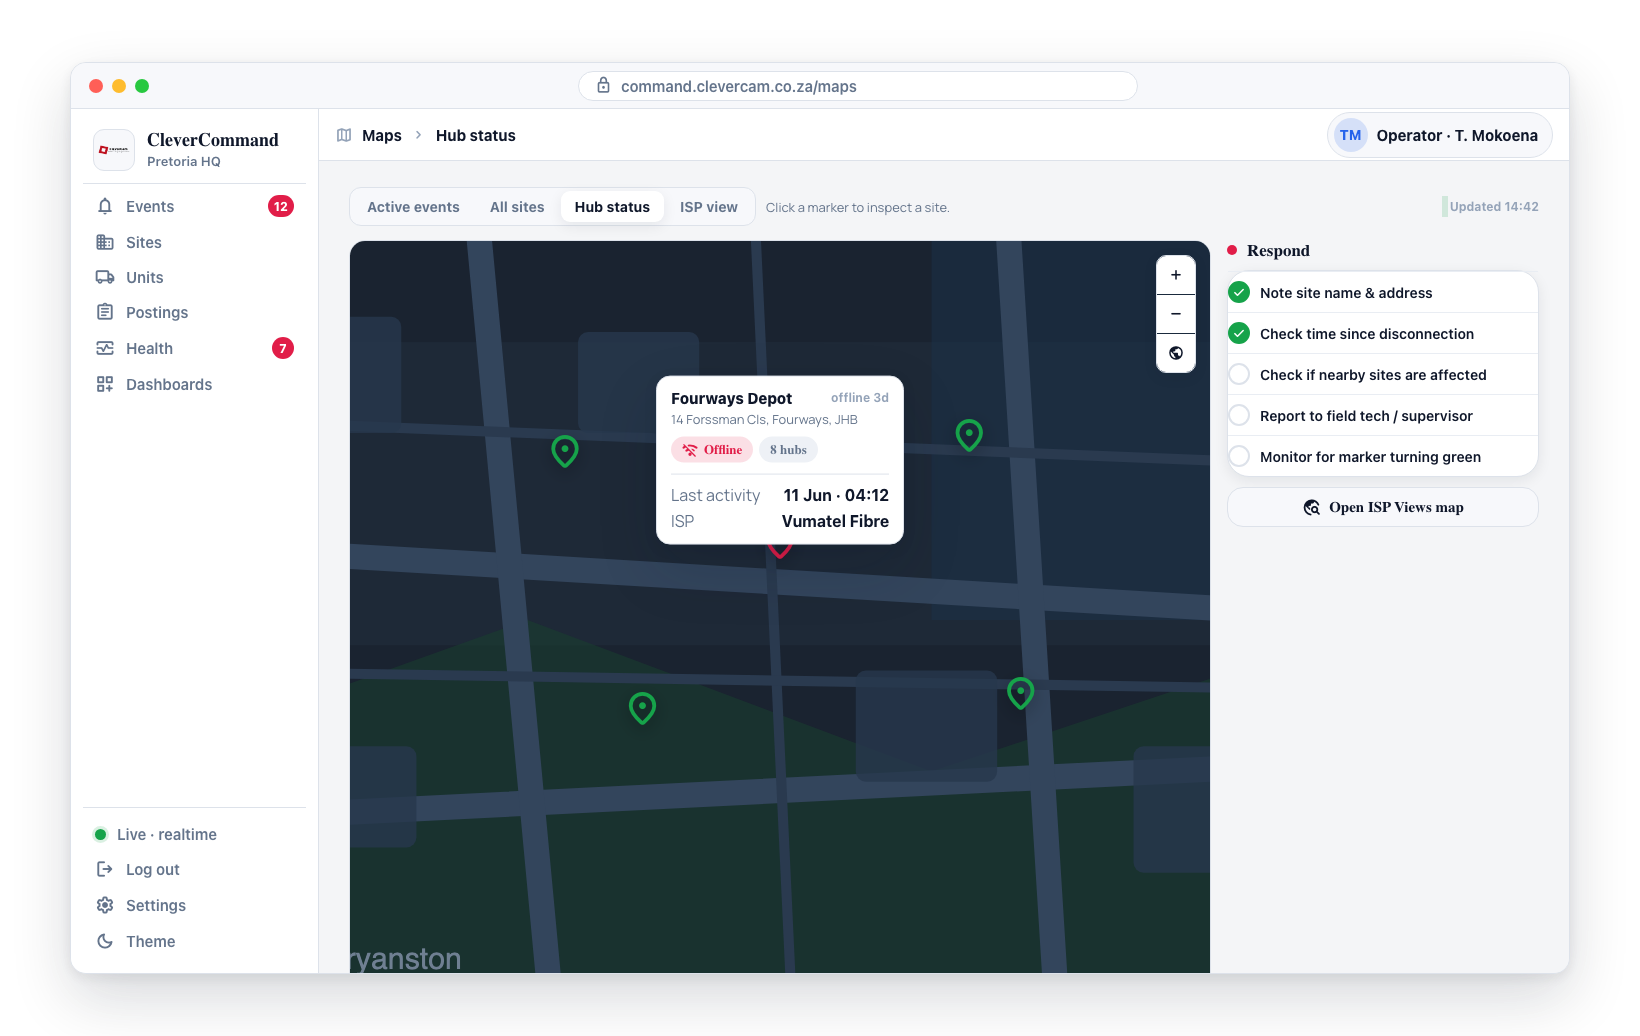Screen dimensions: 1640x1036
Task: Check the nearby sites affected item
Action: (x=1239, y=374)
